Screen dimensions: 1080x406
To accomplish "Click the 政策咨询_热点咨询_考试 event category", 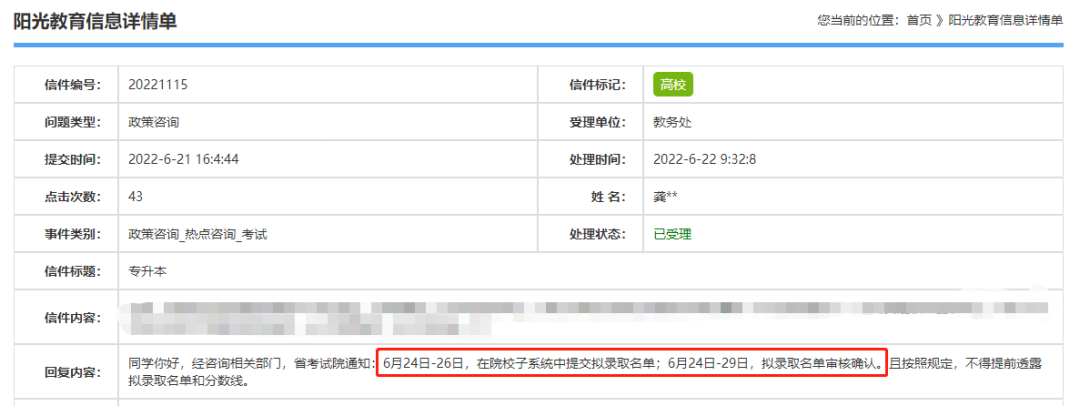I will point(198,234).
